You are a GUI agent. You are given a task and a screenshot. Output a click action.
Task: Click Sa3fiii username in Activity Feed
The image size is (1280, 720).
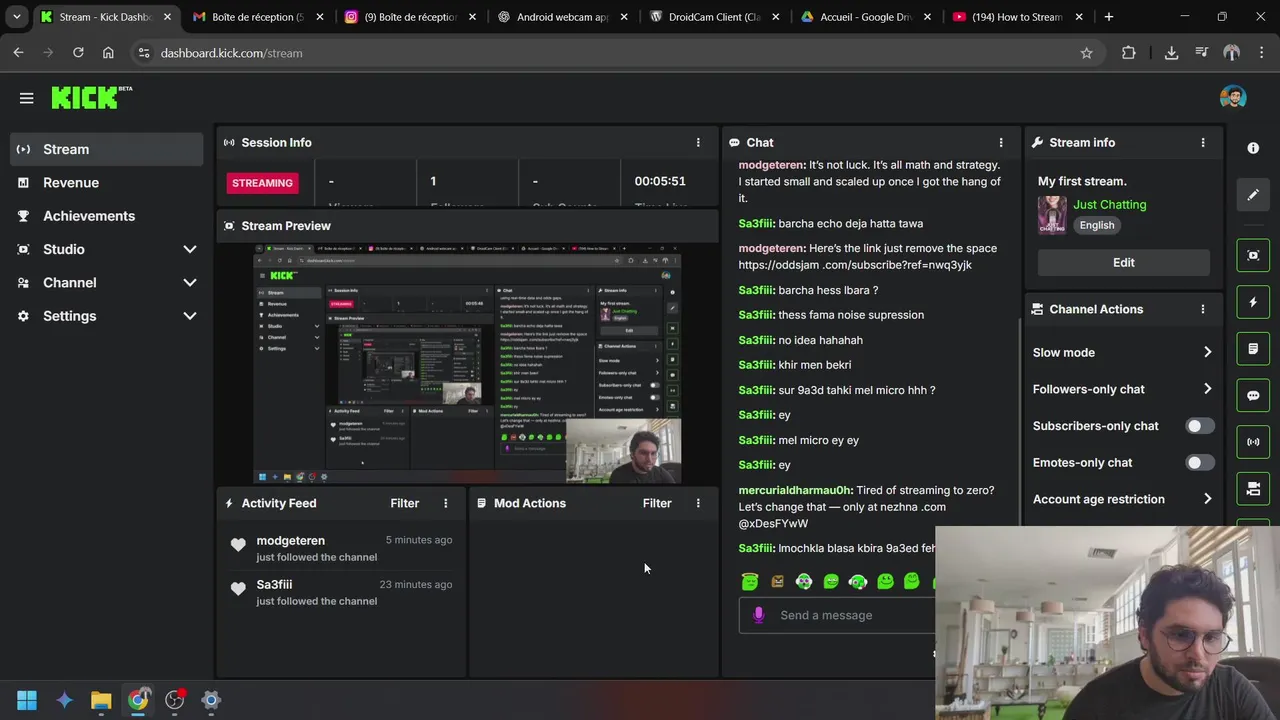[x=274, y=584]
